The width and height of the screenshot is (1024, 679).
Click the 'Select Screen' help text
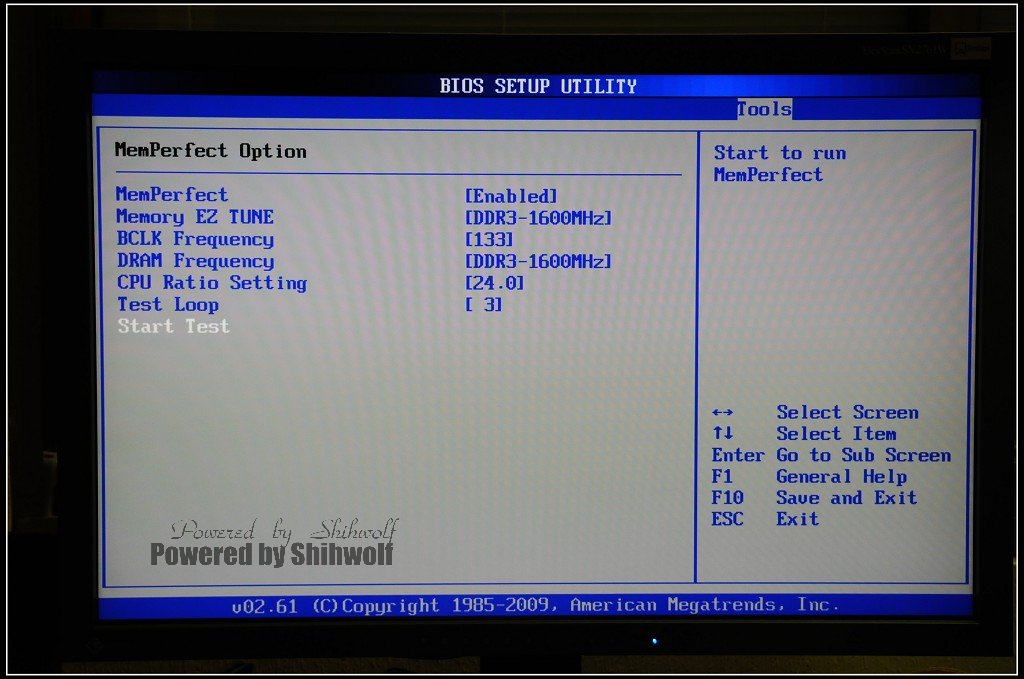pyautogui.click(x=847, y=412)
